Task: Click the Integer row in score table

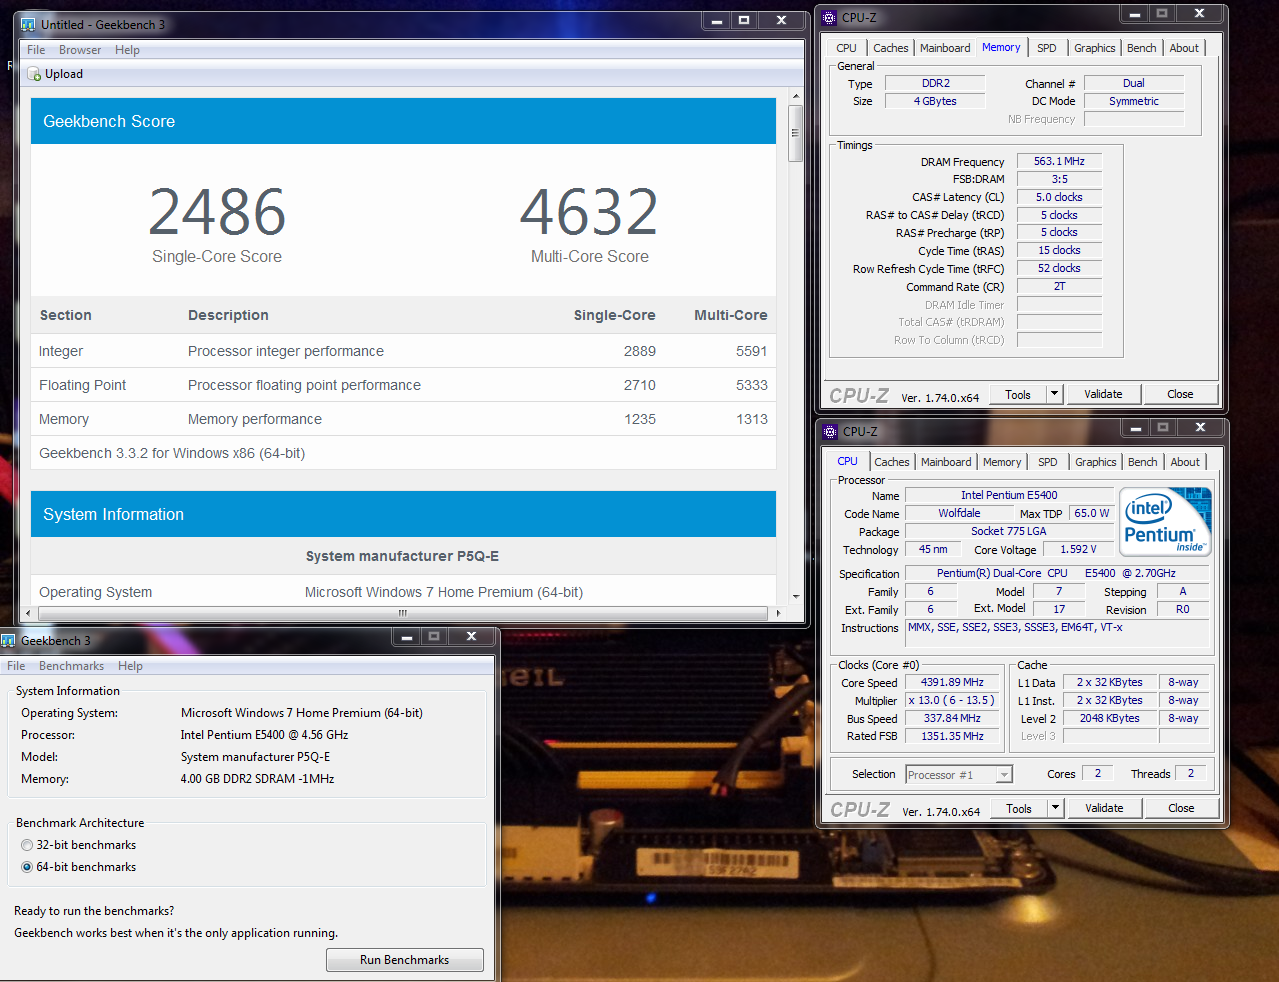Action: coord(403,351)
